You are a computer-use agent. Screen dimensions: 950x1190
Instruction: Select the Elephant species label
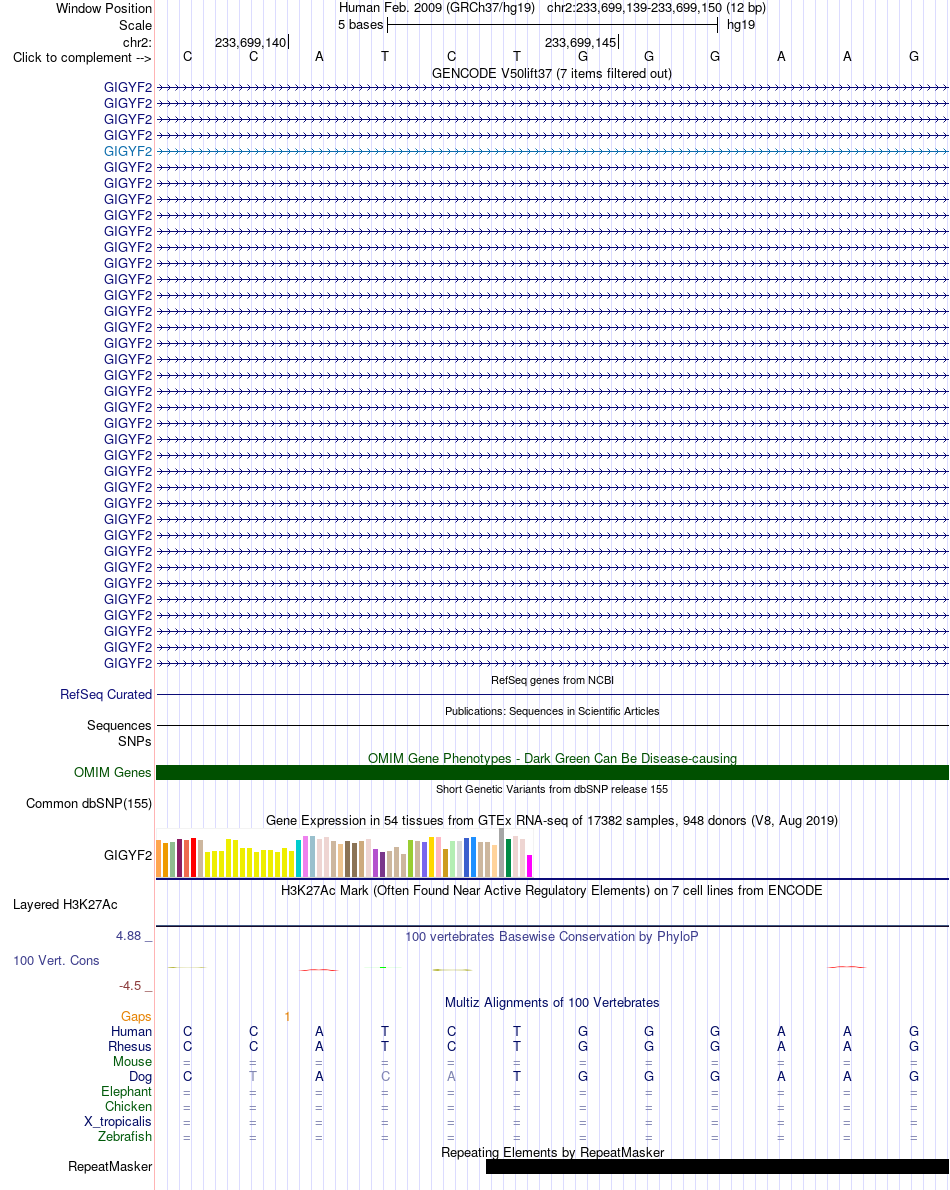(x=126, y=1091)
